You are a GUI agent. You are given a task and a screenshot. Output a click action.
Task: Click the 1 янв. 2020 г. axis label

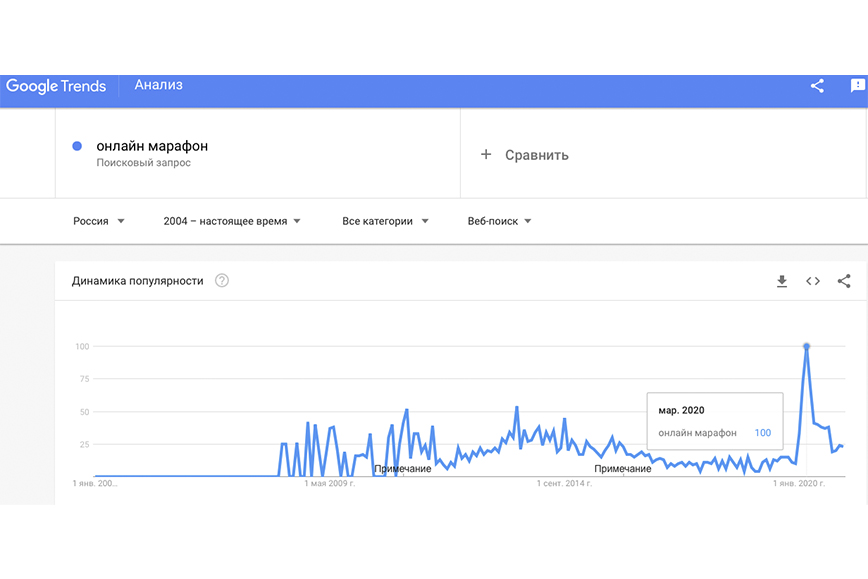[x=799, y=483]
